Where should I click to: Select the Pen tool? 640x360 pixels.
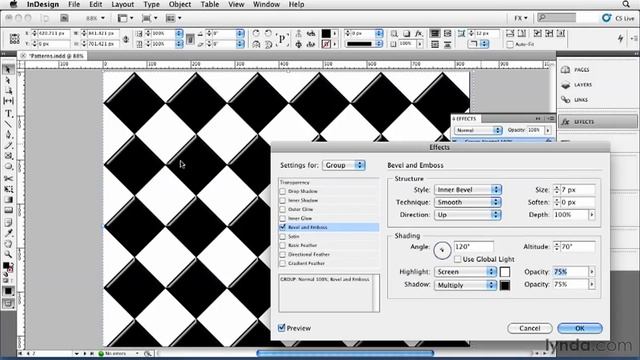(8, 135)
